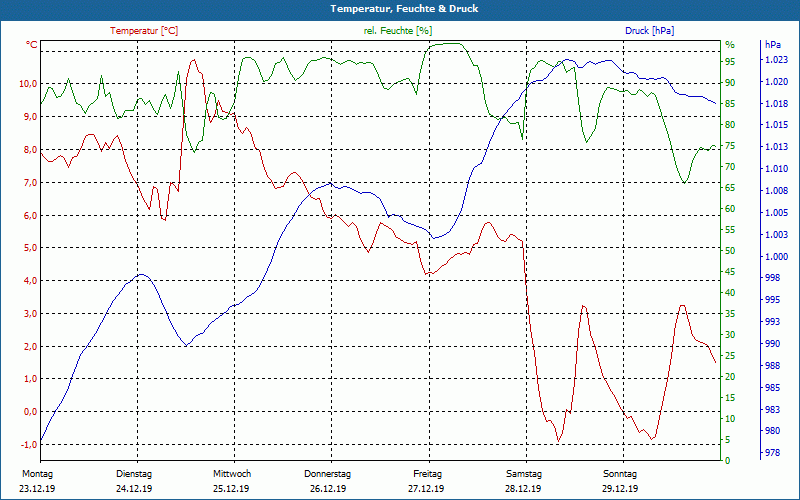The image size is (800, 500).
Task: Click the chart title 'Temperatur, Feuchte & Druck'
Action: 404,9
